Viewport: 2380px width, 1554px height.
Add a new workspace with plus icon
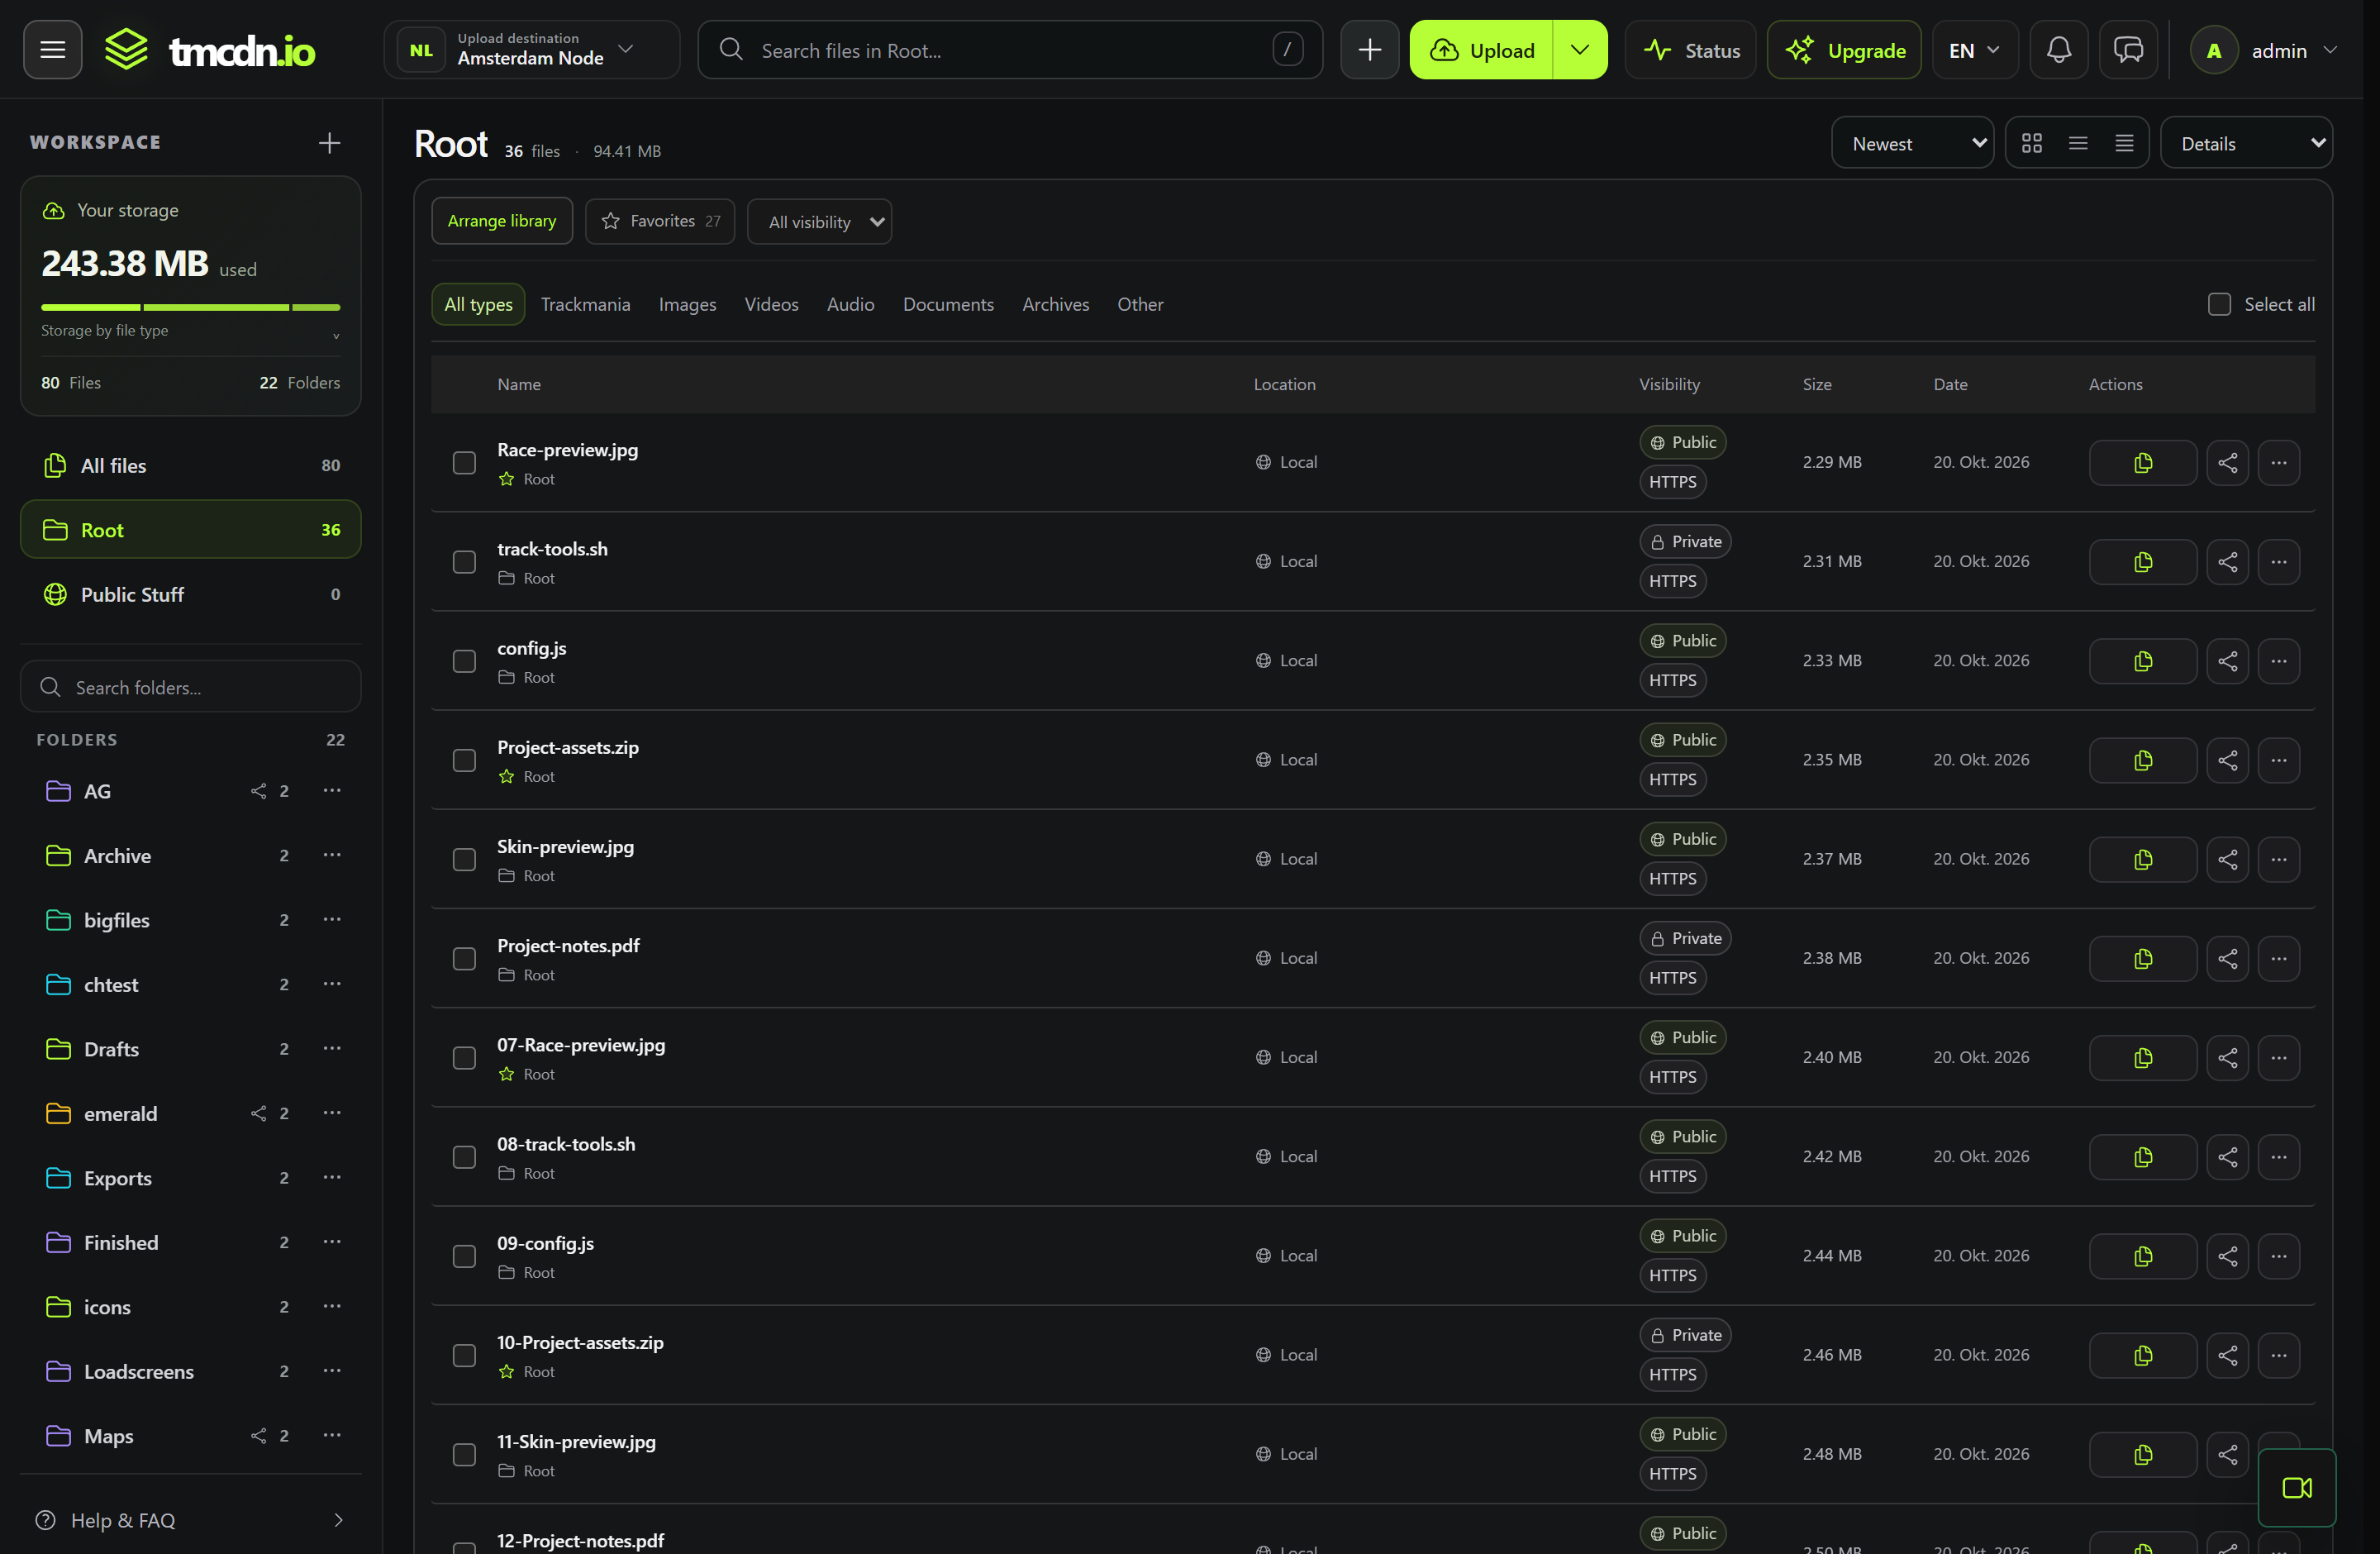click(329, 142)
